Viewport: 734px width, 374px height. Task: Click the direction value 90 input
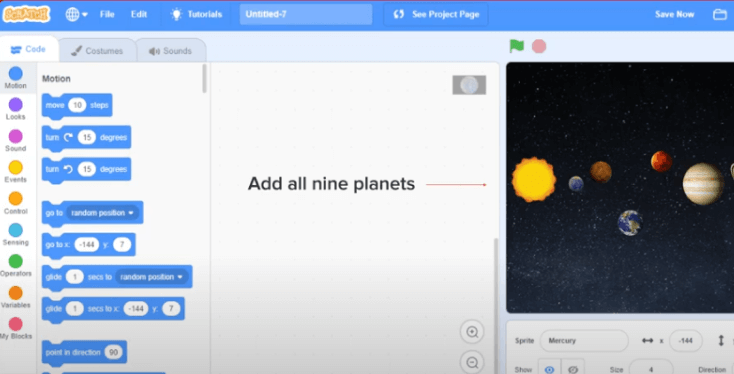[113, 352]
